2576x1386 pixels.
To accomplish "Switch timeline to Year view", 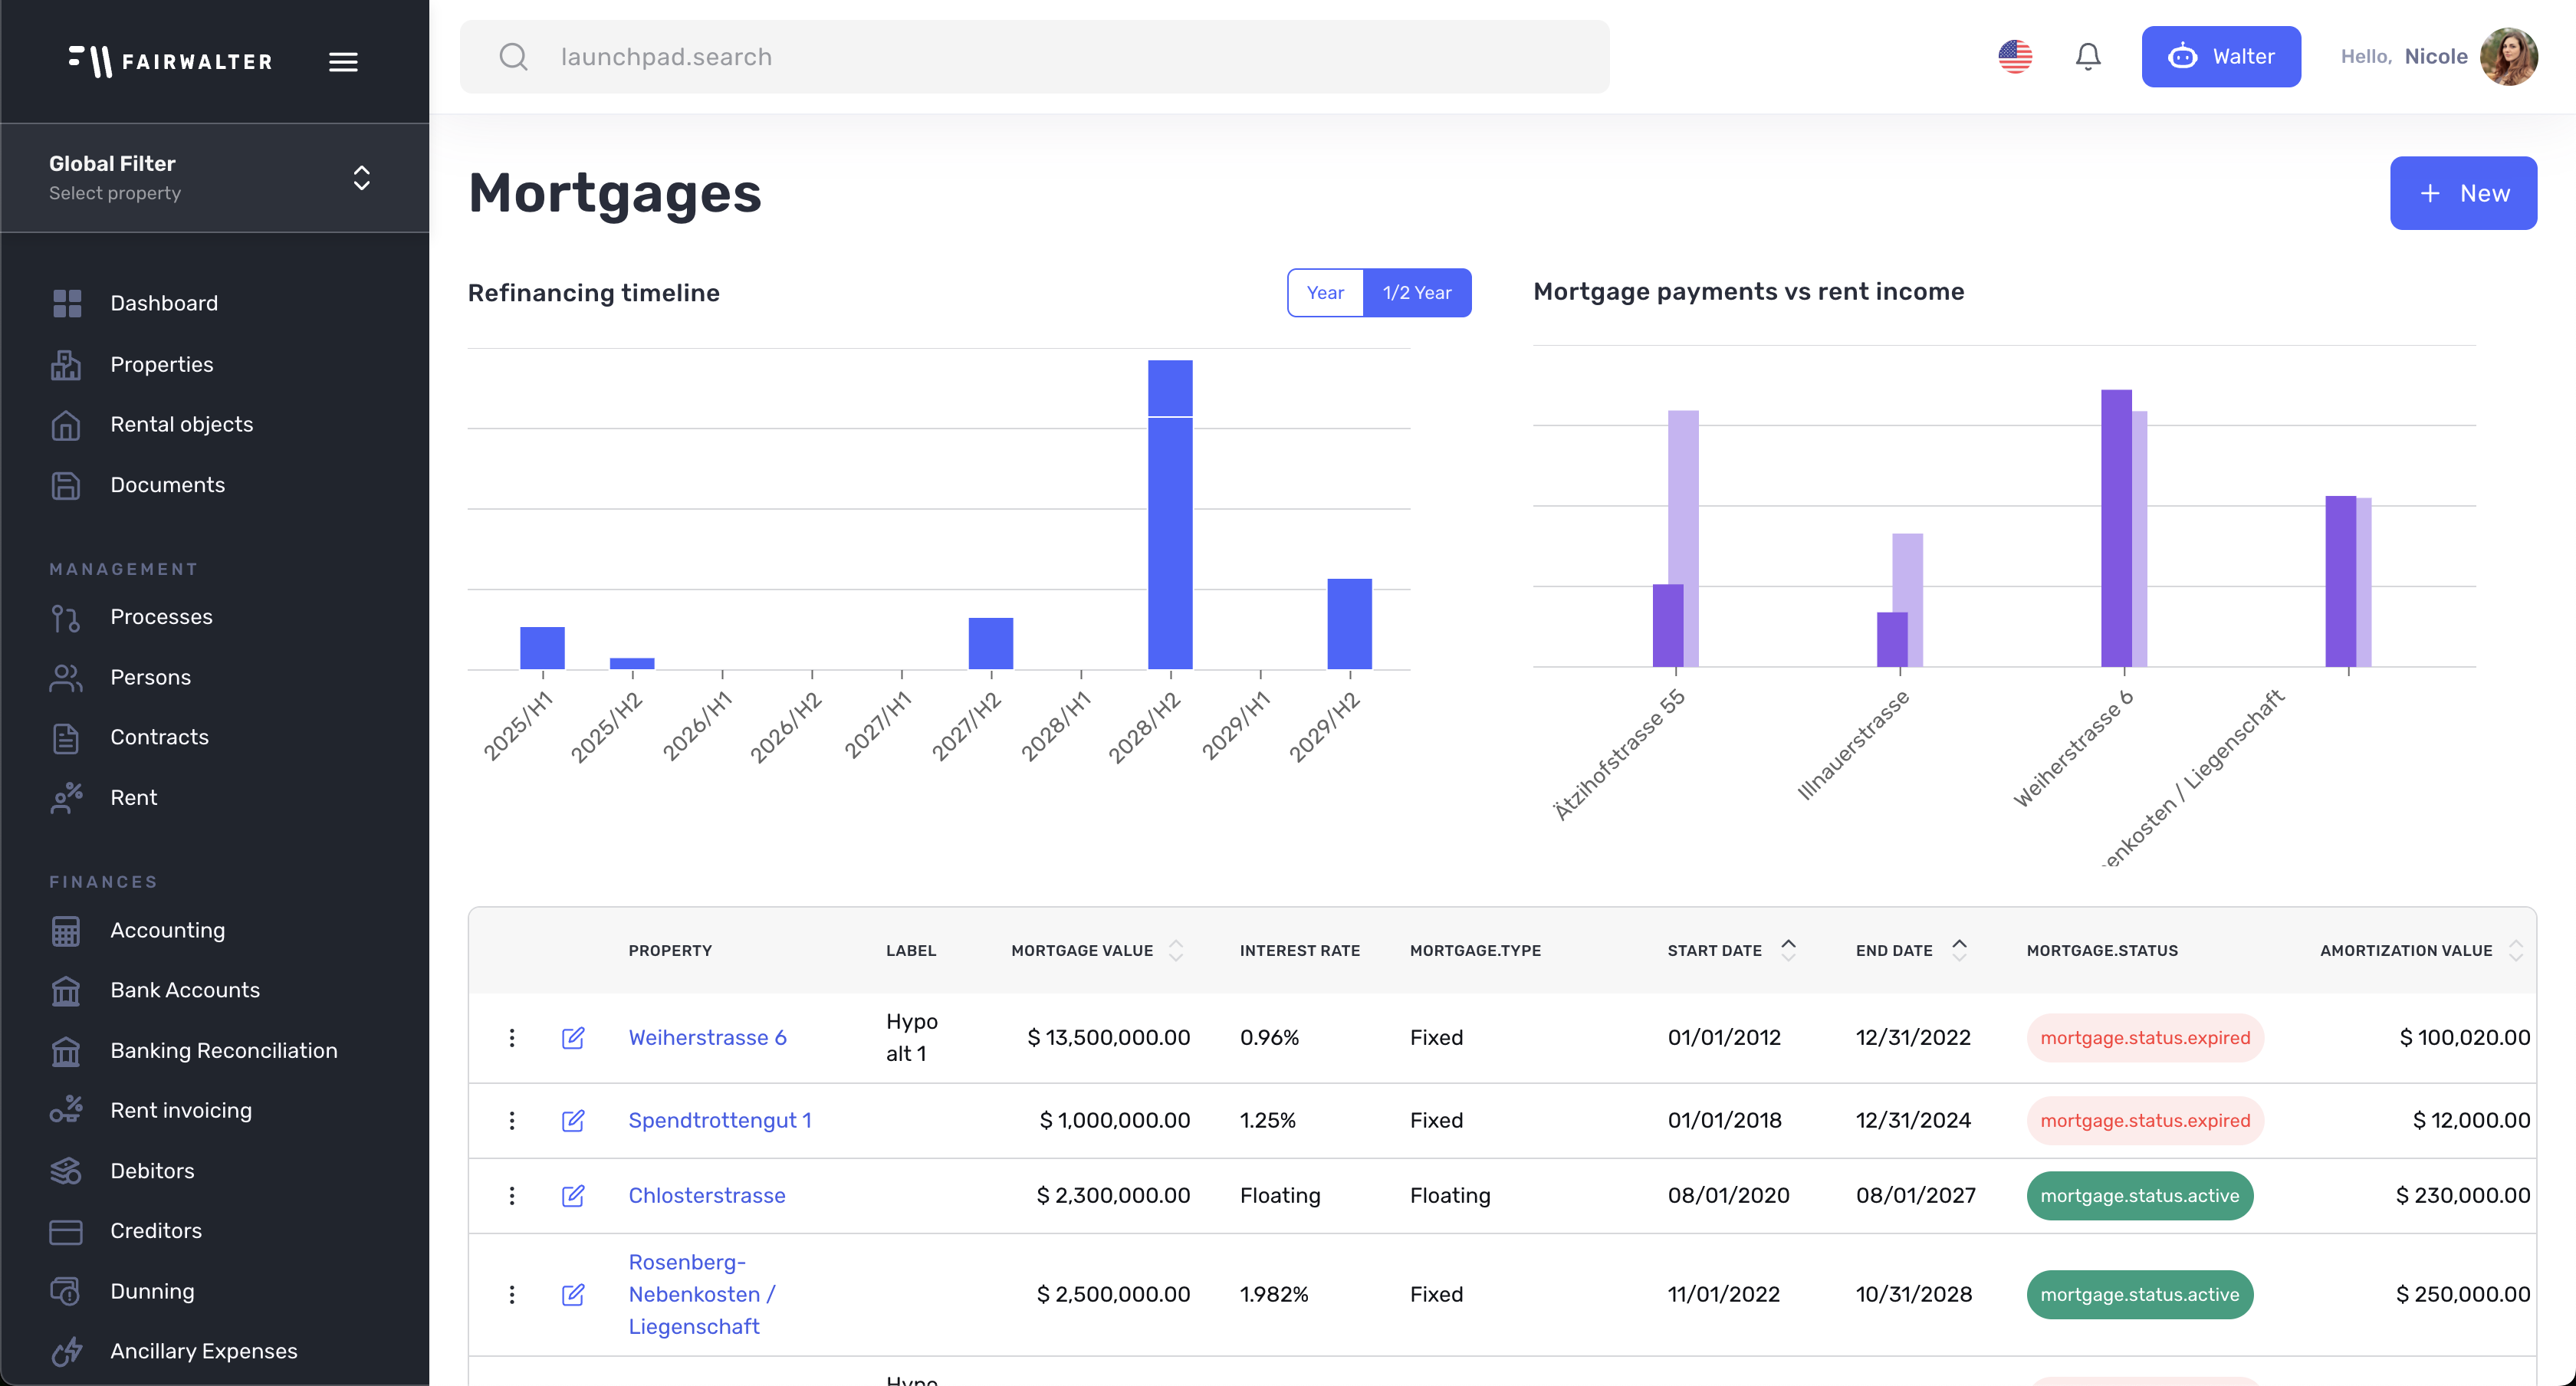I will (1325, 293).
